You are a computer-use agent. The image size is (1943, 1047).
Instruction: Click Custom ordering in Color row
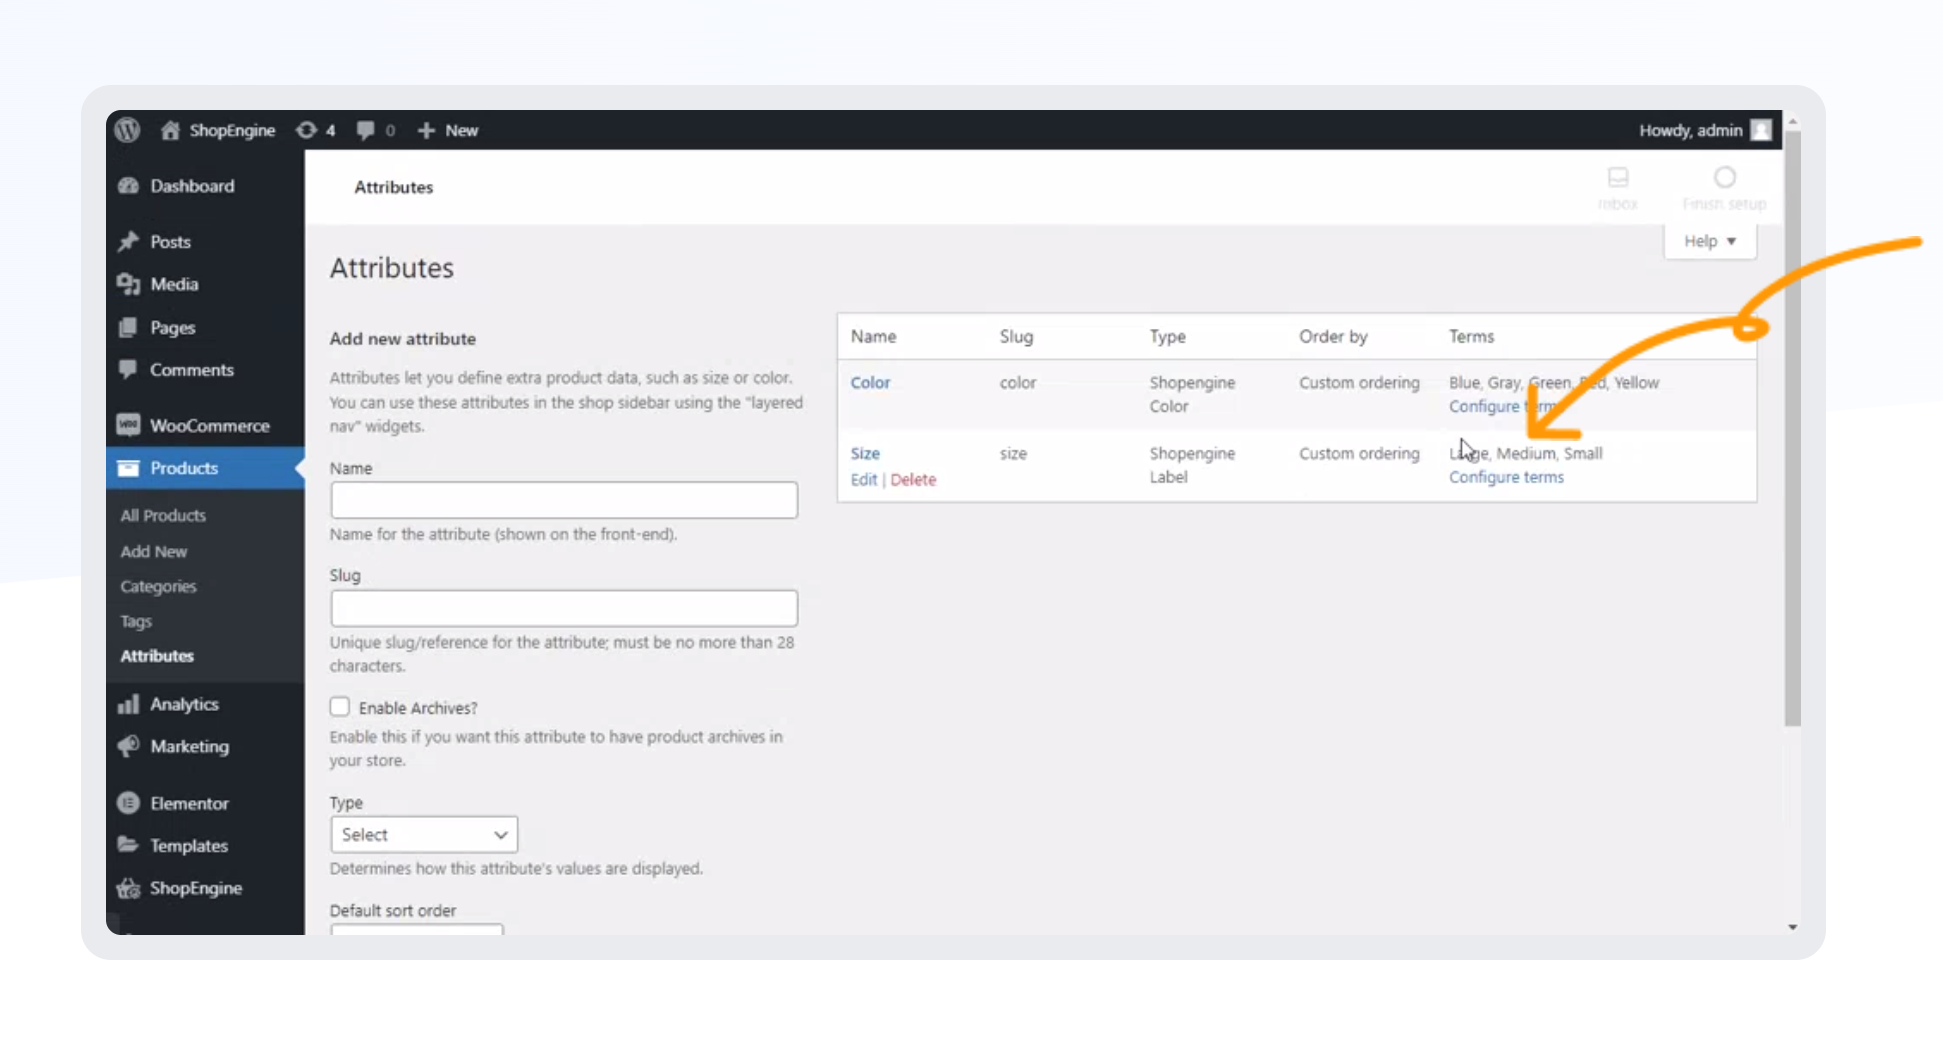coord(1359,383)
